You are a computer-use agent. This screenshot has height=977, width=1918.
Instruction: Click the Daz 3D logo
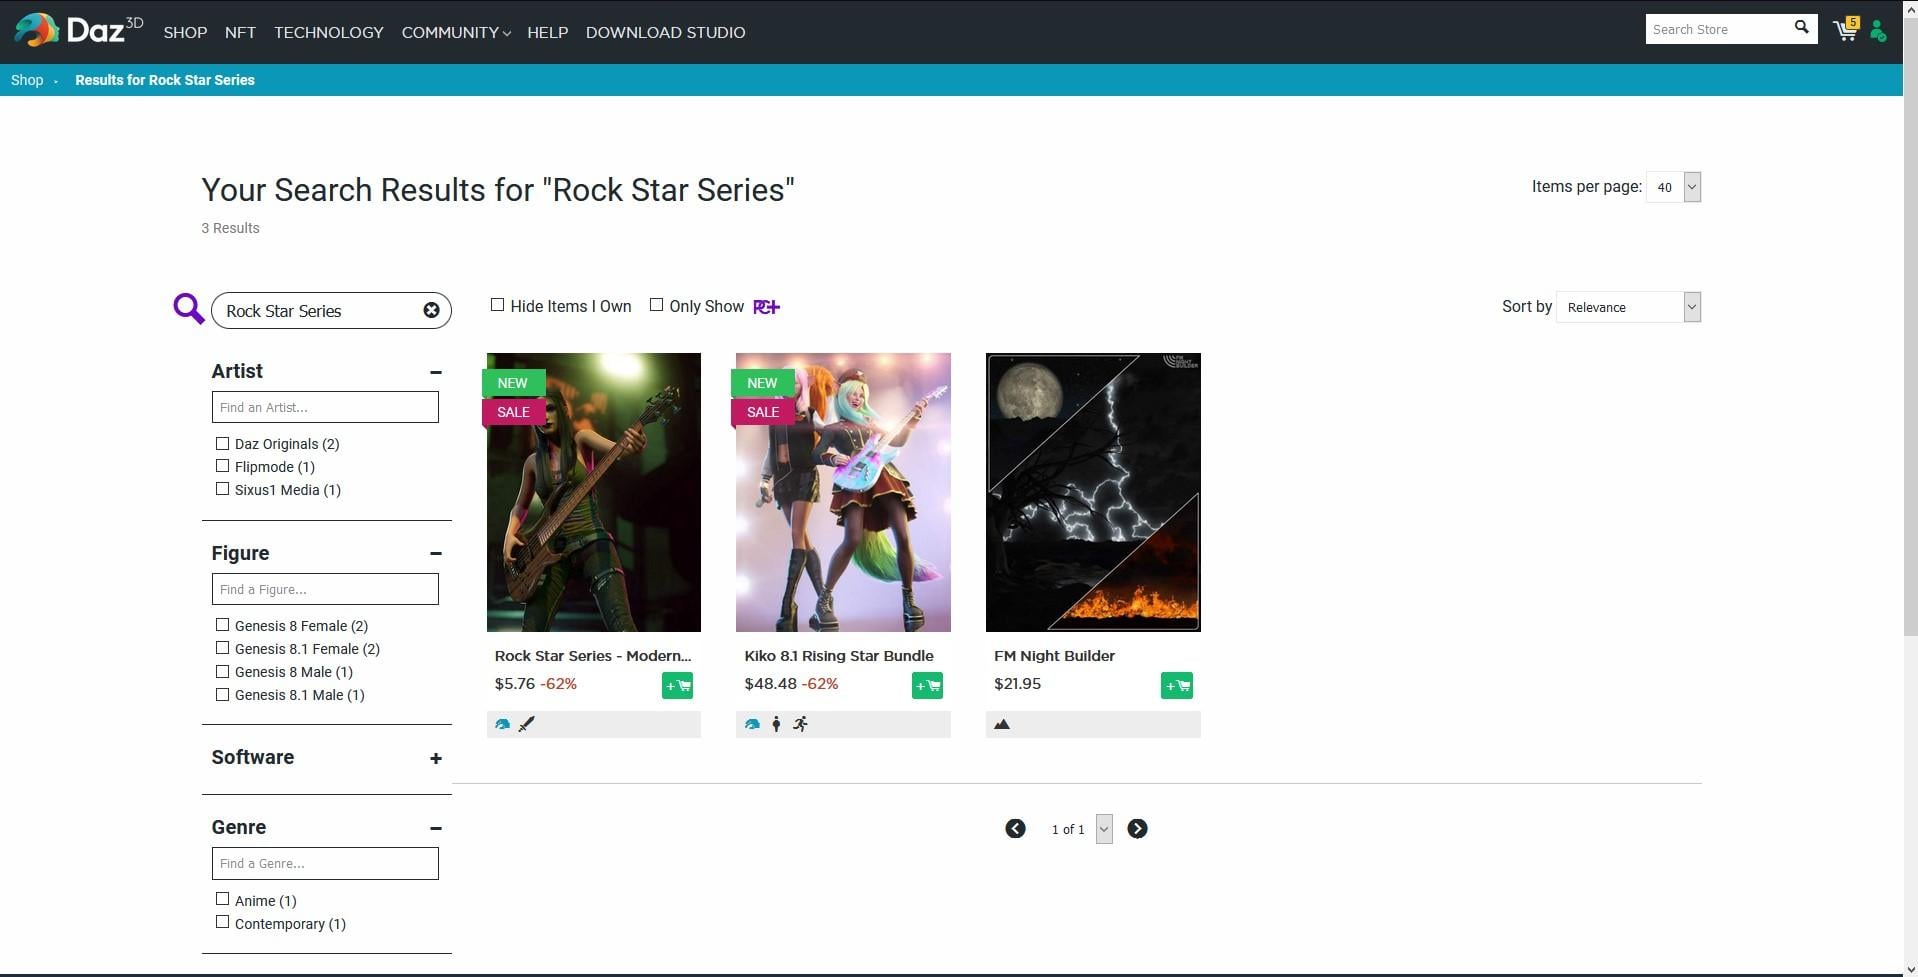point(78,30)
